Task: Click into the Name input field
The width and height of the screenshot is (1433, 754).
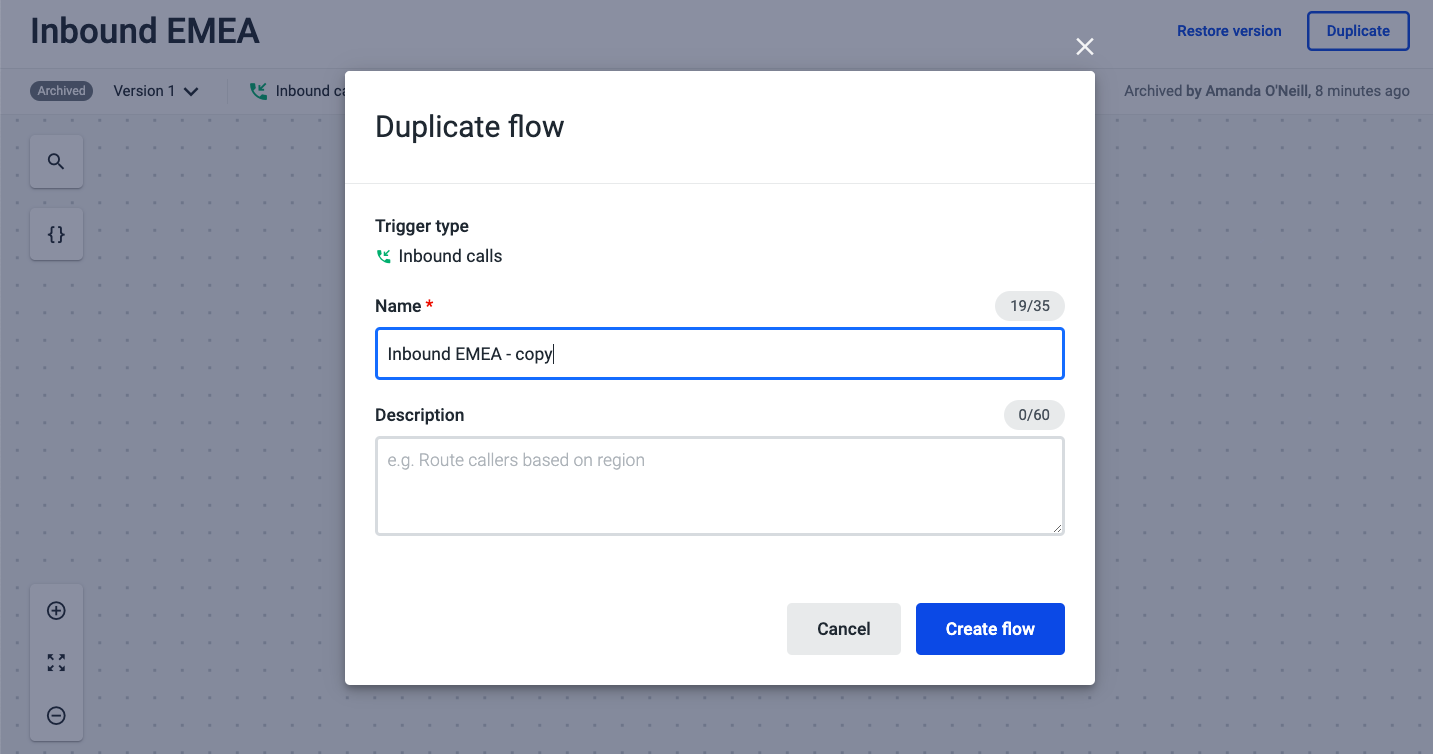Action: click(x=720, y=354)
